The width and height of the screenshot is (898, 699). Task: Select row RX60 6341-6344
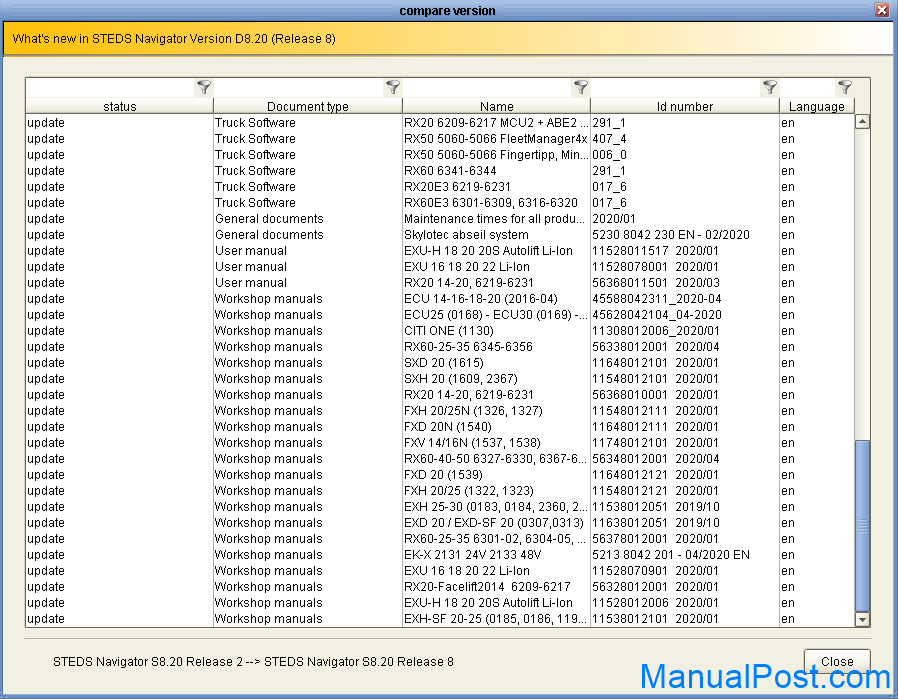coord(440,171)
